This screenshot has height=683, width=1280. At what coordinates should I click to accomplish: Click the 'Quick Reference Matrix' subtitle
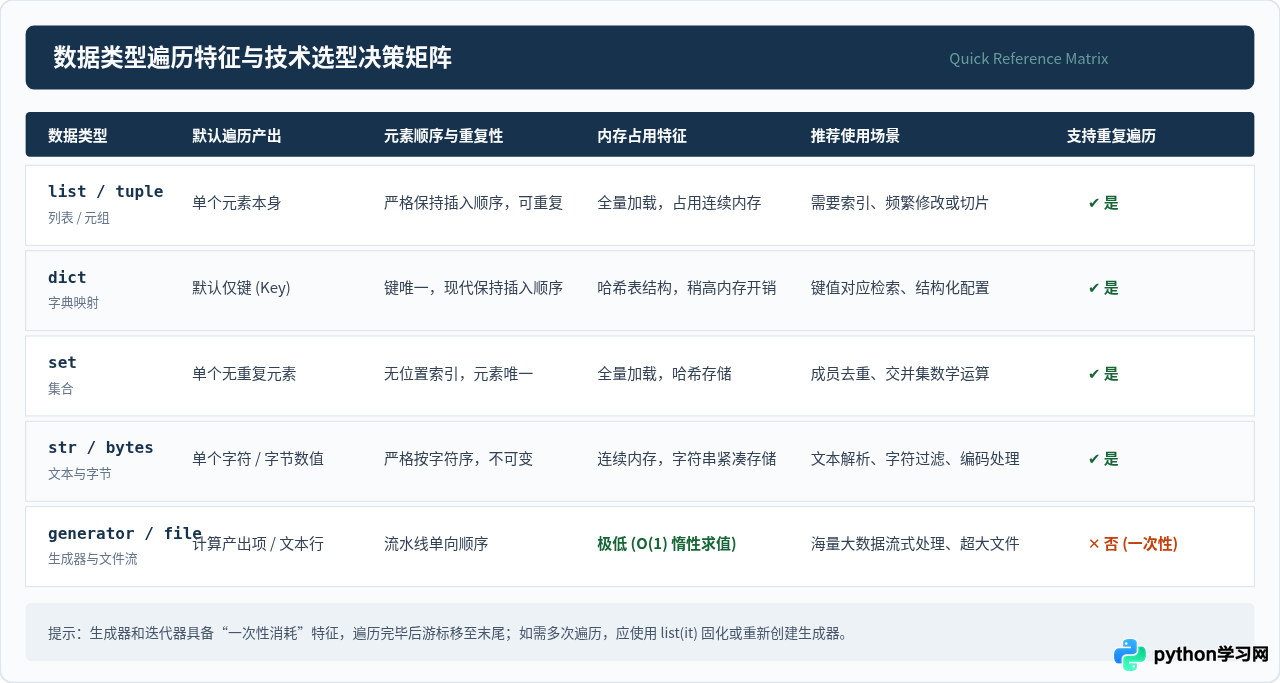pos(1029,59)
